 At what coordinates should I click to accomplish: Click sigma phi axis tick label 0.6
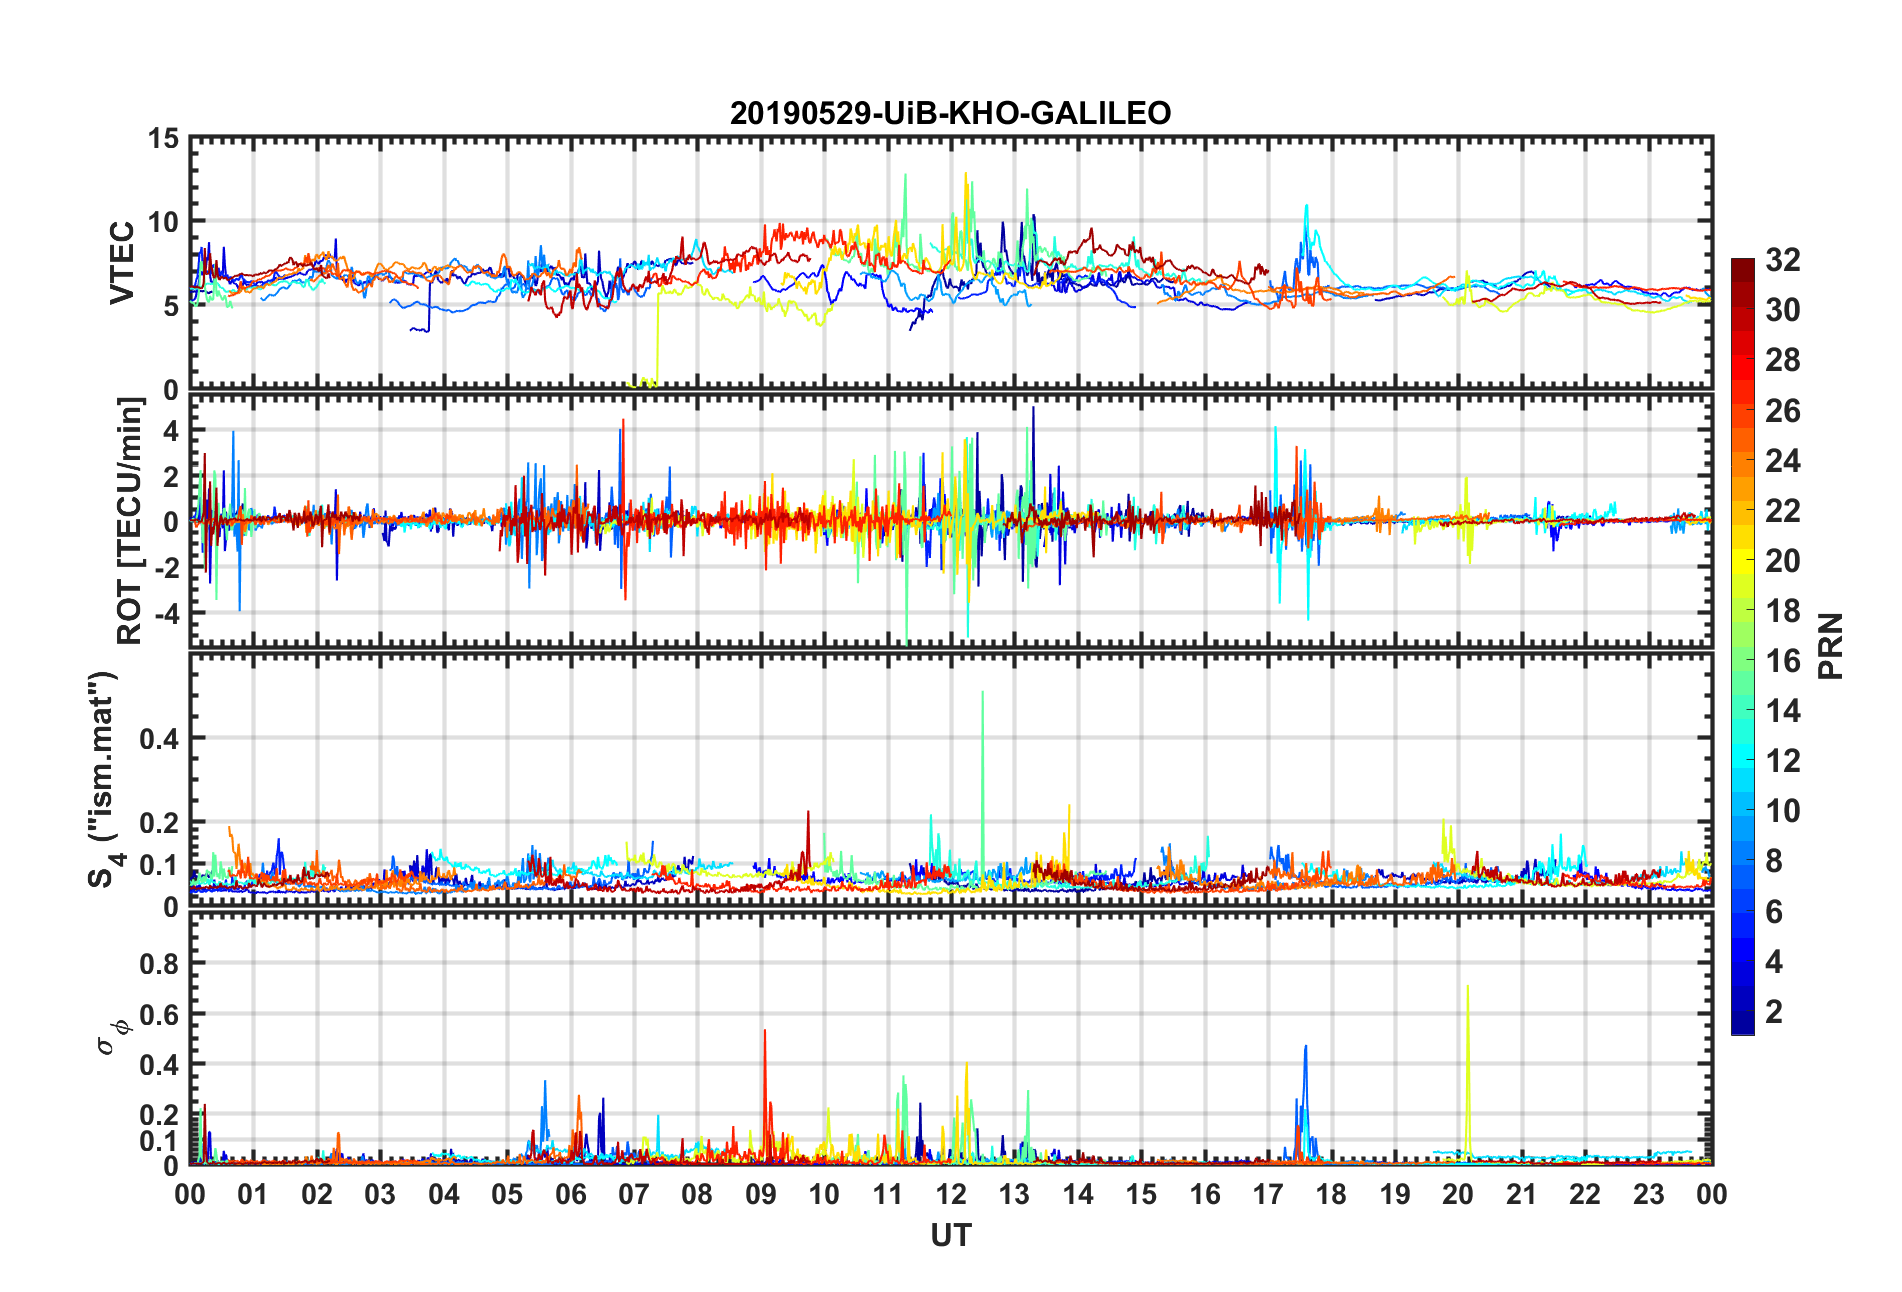[160, 1014]
